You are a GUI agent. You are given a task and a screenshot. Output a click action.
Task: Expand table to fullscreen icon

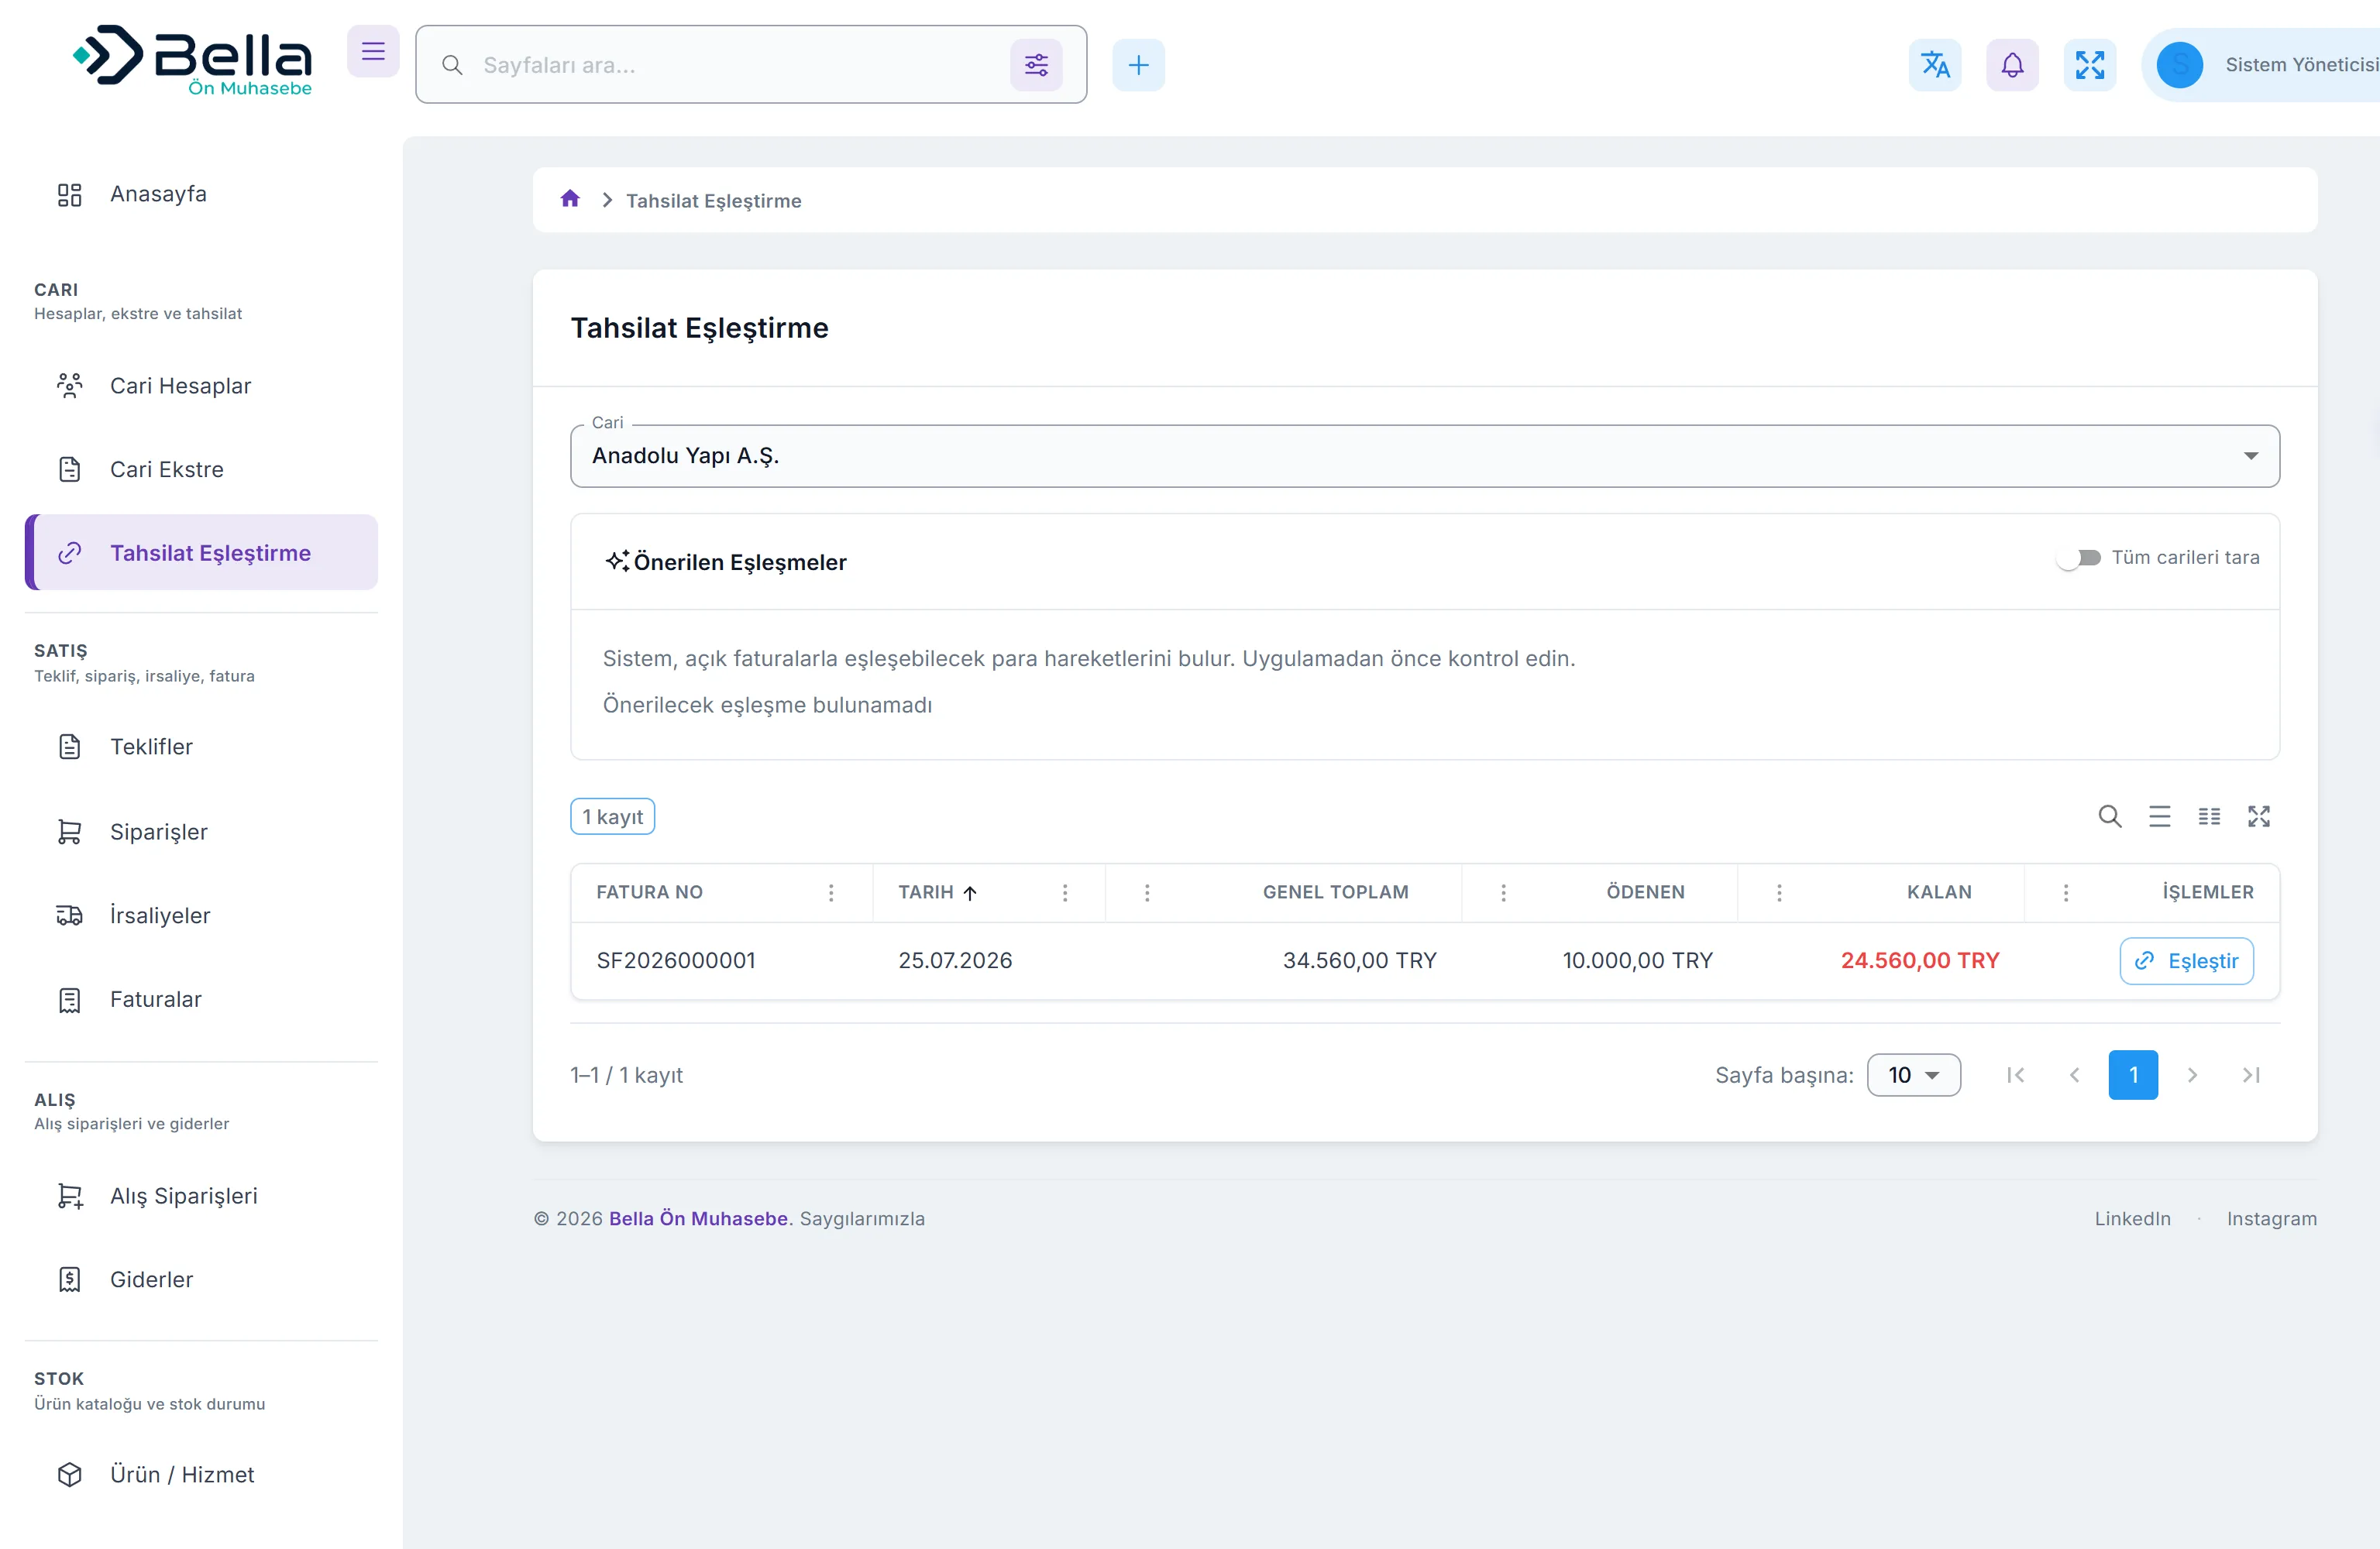click(x=2259, y=816)
